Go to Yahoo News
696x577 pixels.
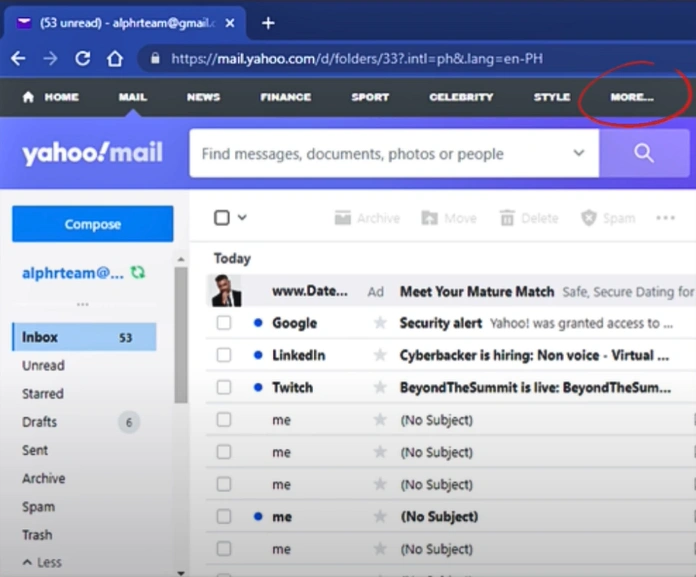[203, 97]
